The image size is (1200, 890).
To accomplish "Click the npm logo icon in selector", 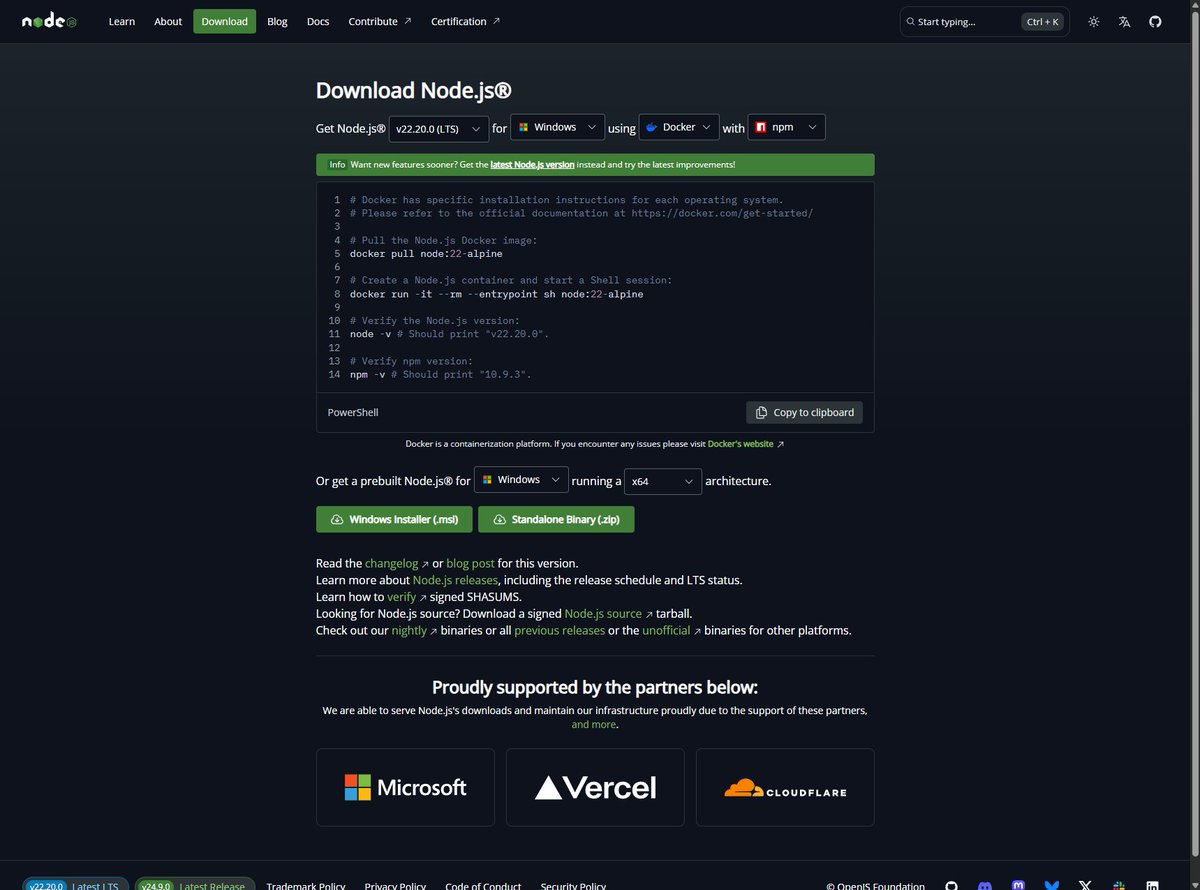I will click(x=761, y=128).
